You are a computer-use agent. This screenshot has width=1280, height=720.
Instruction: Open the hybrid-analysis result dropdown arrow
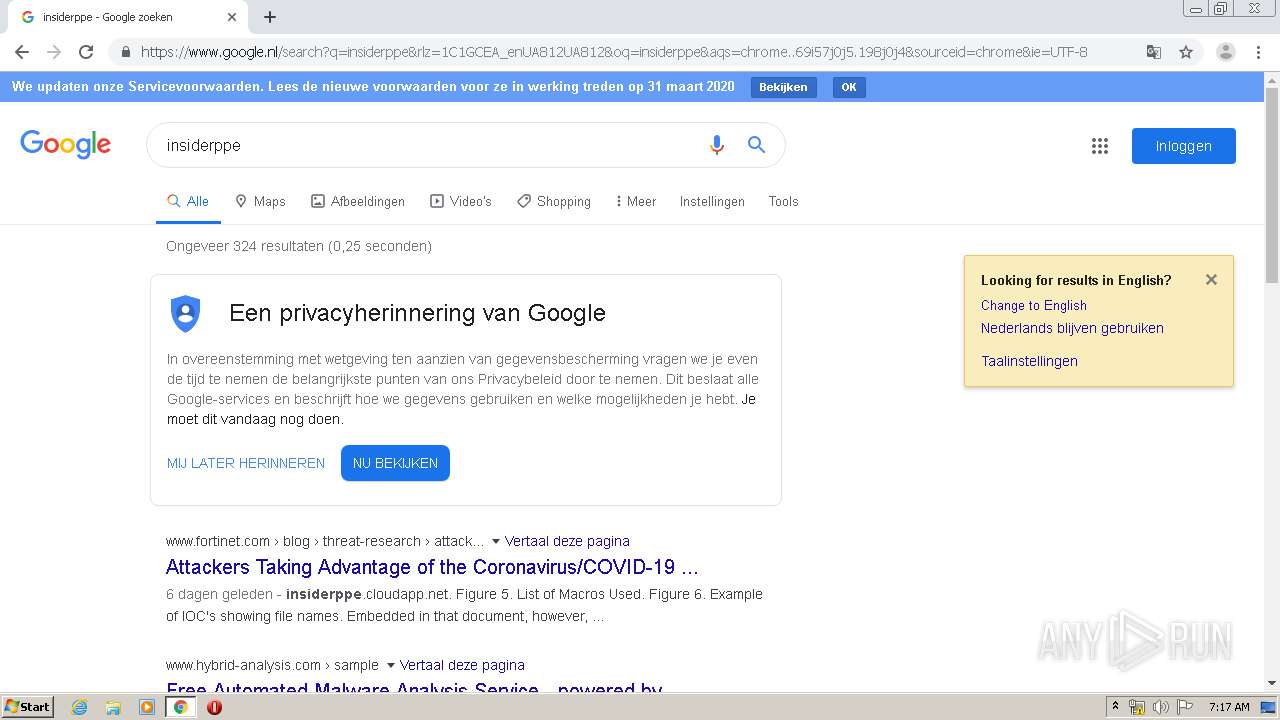pos(390,665)
